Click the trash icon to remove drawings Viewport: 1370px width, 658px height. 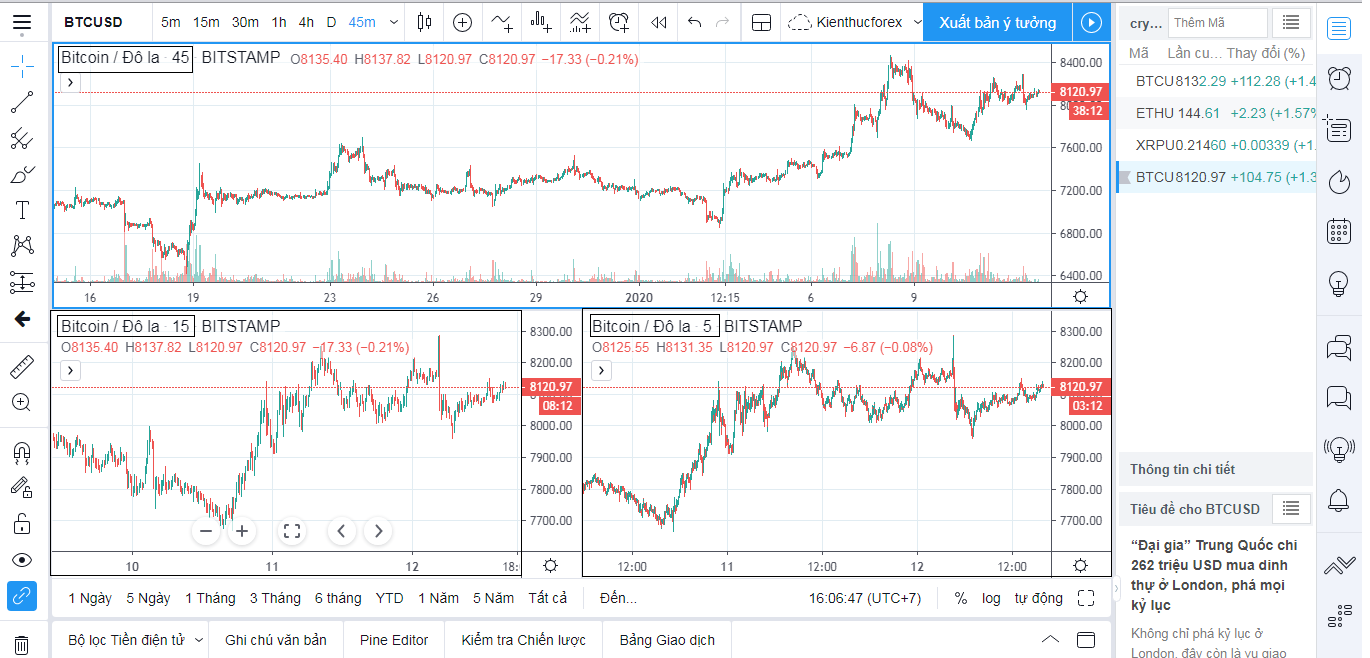tap(22, 645)
